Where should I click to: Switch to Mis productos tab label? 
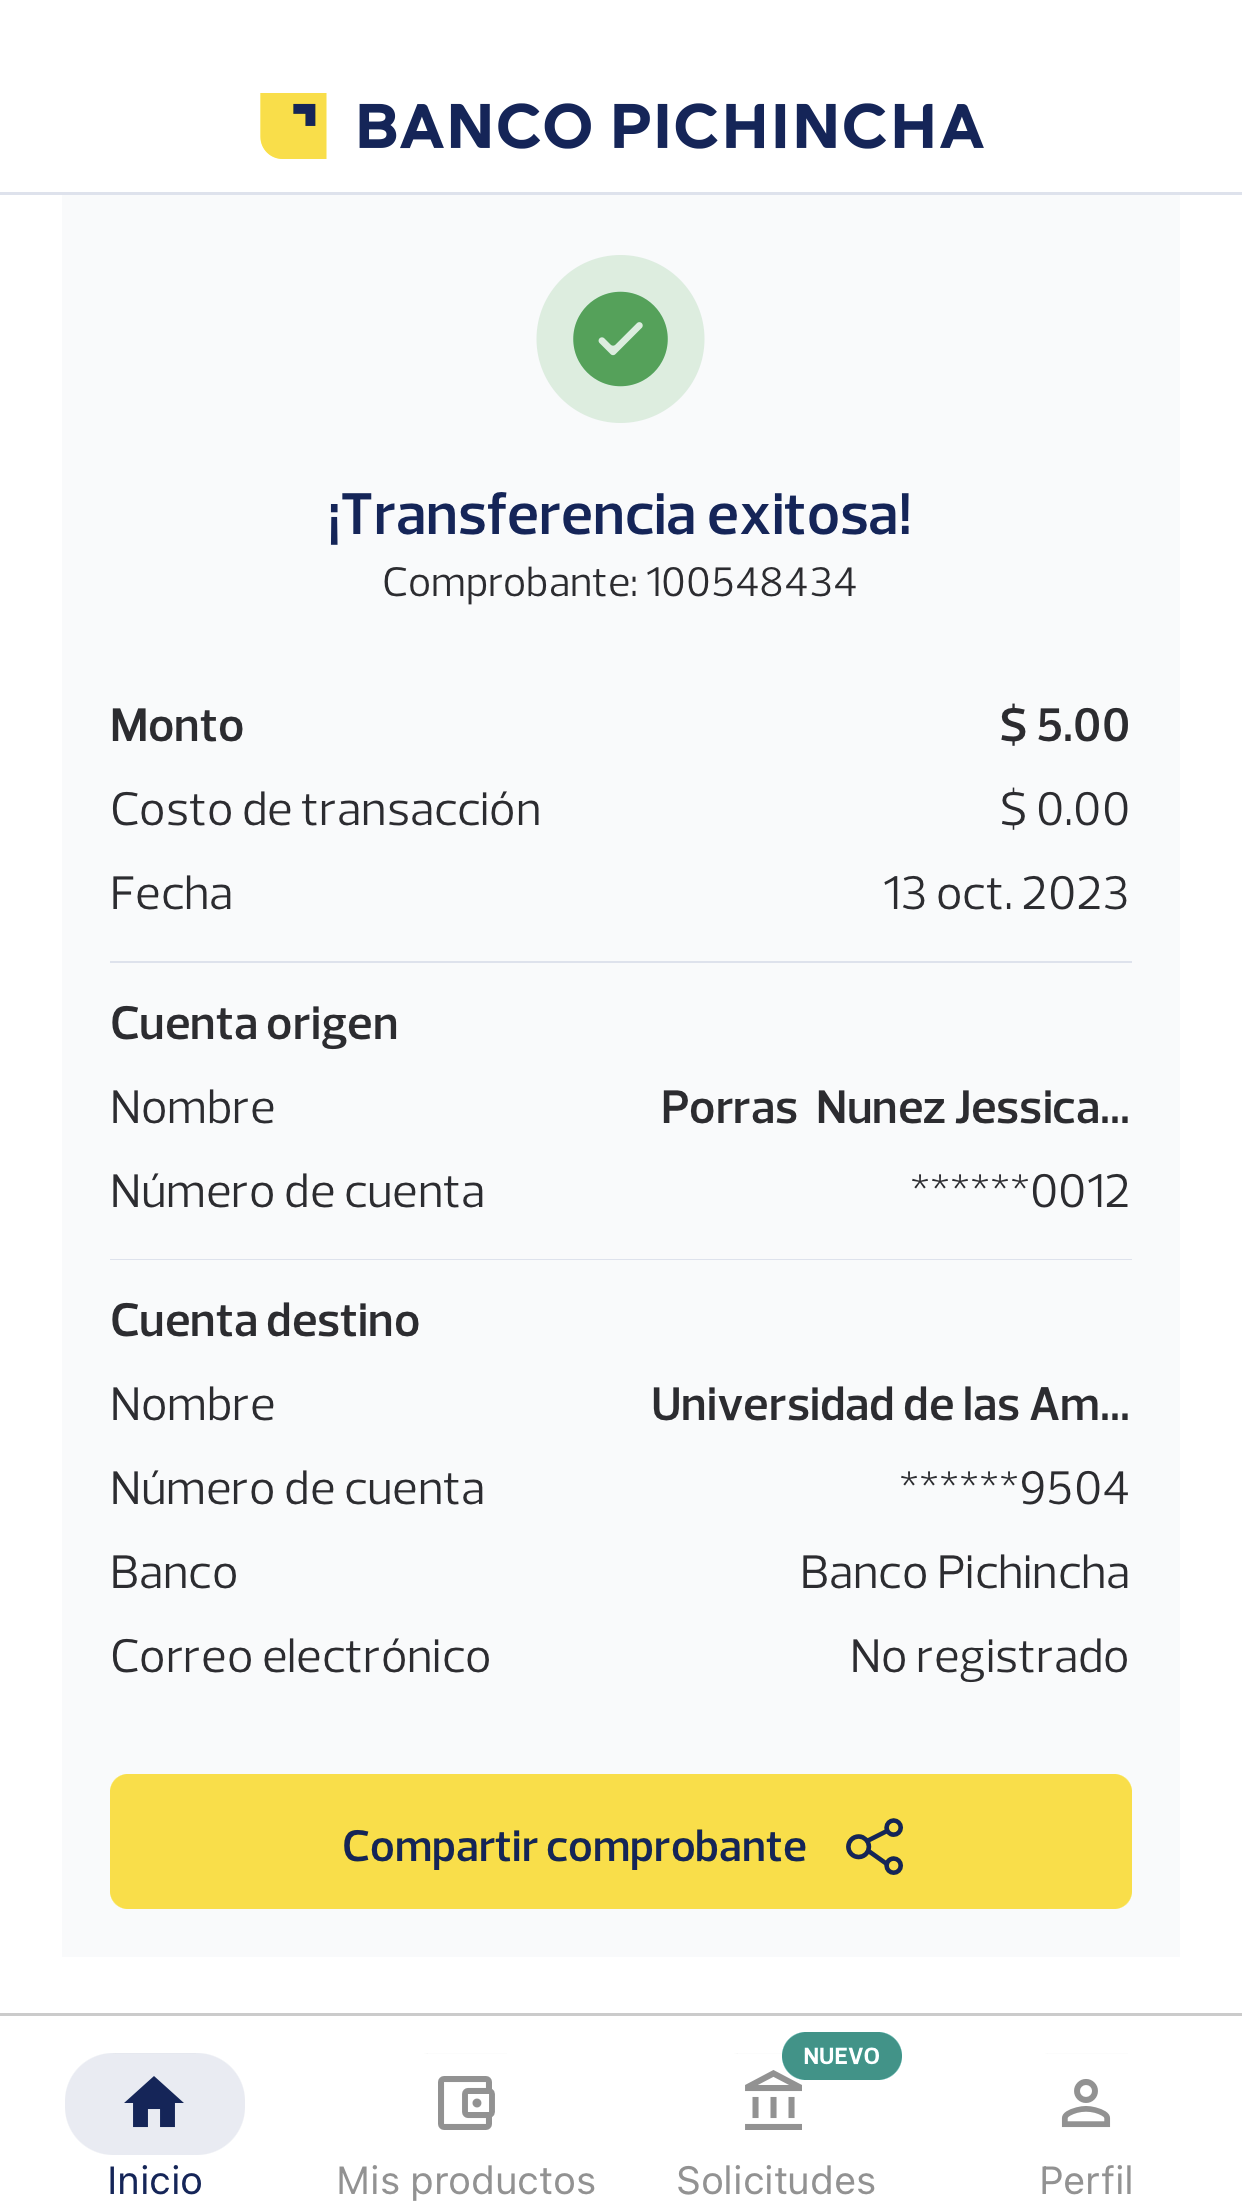point(466,2180)
